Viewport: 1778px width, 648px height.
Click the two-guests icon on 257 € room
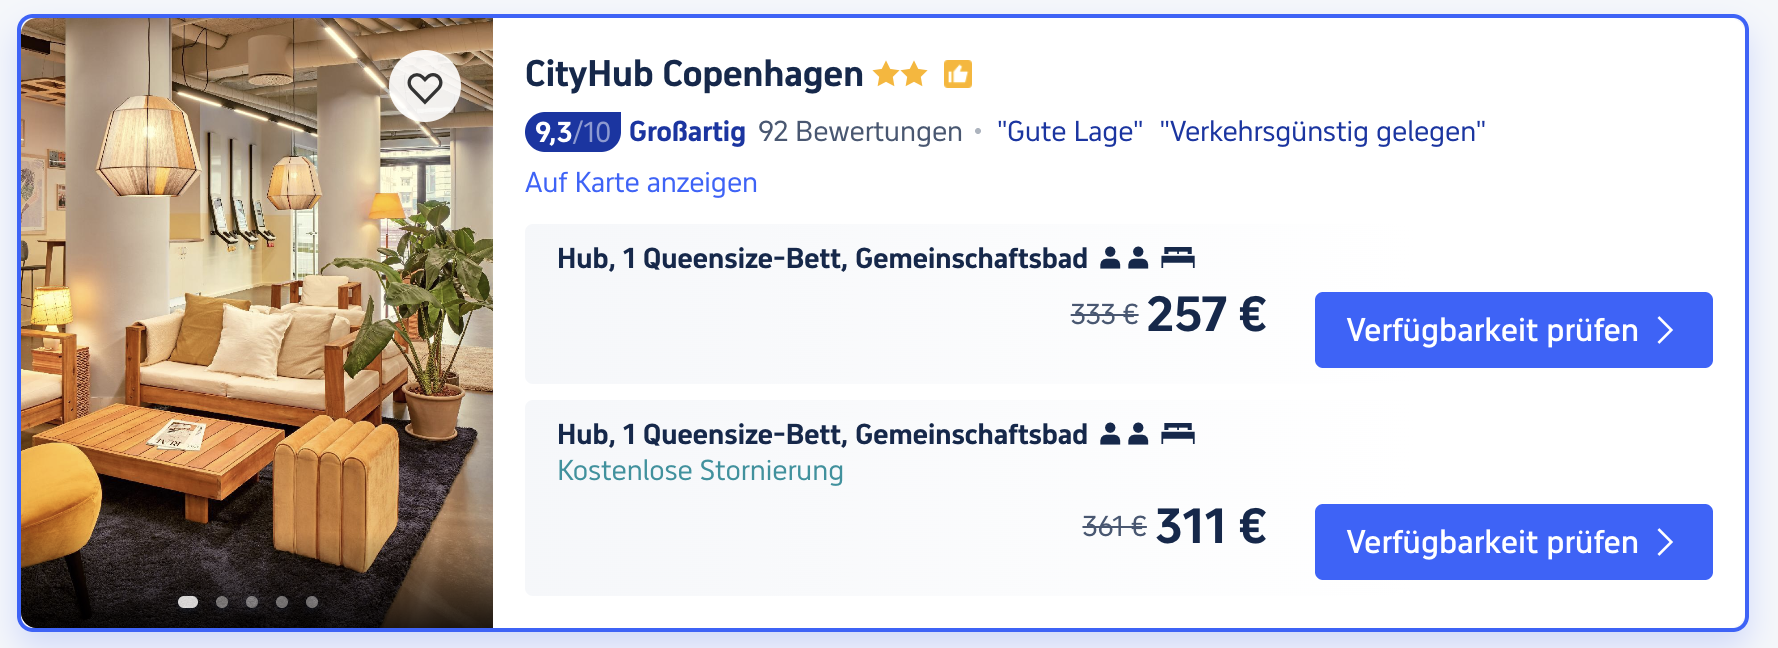point(1124,258)
